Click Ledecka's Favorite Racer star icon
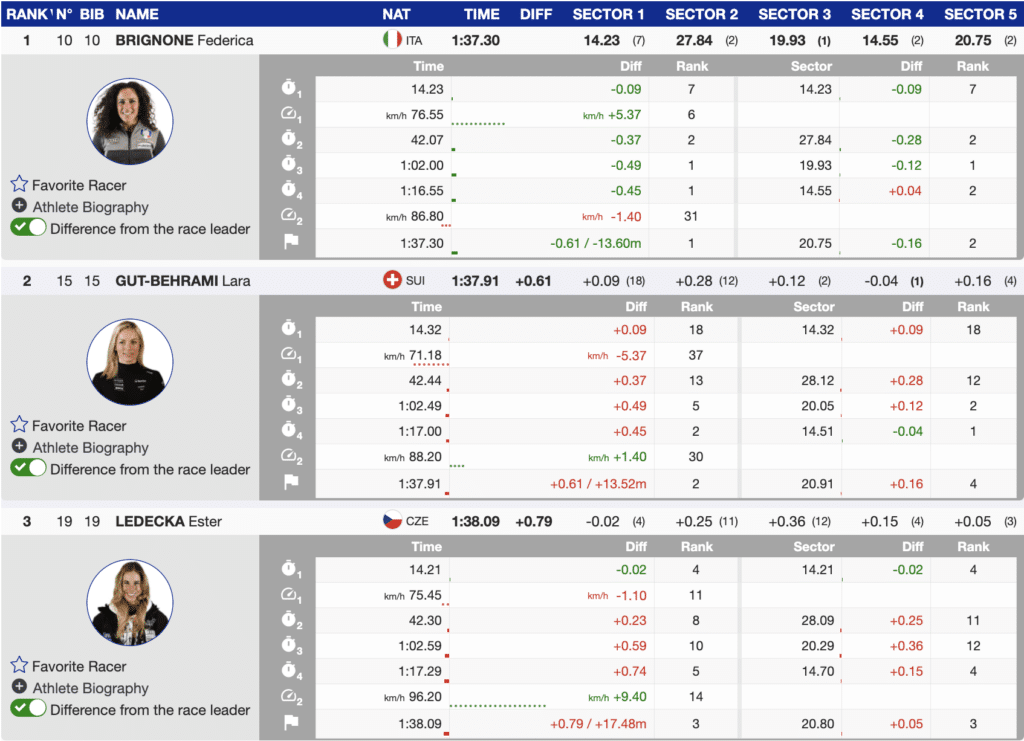The height and width of the screenshot is (741, 1024). (x=19, y=666)
